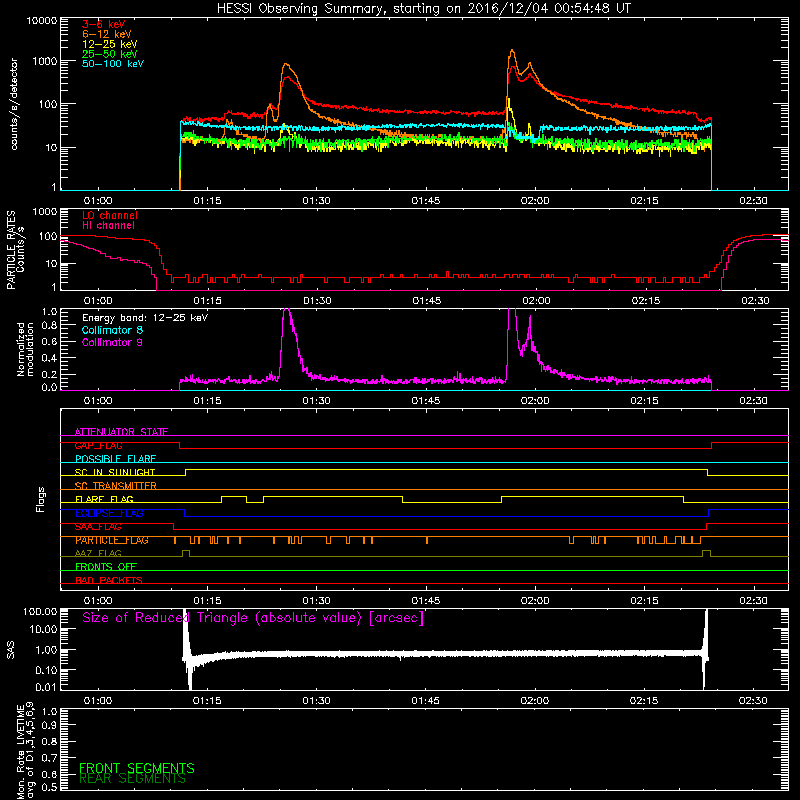This screenshot has width=800, height=800.
Task: Click 02:00 tick under the counts panel
Action: (x=535, y=201)
